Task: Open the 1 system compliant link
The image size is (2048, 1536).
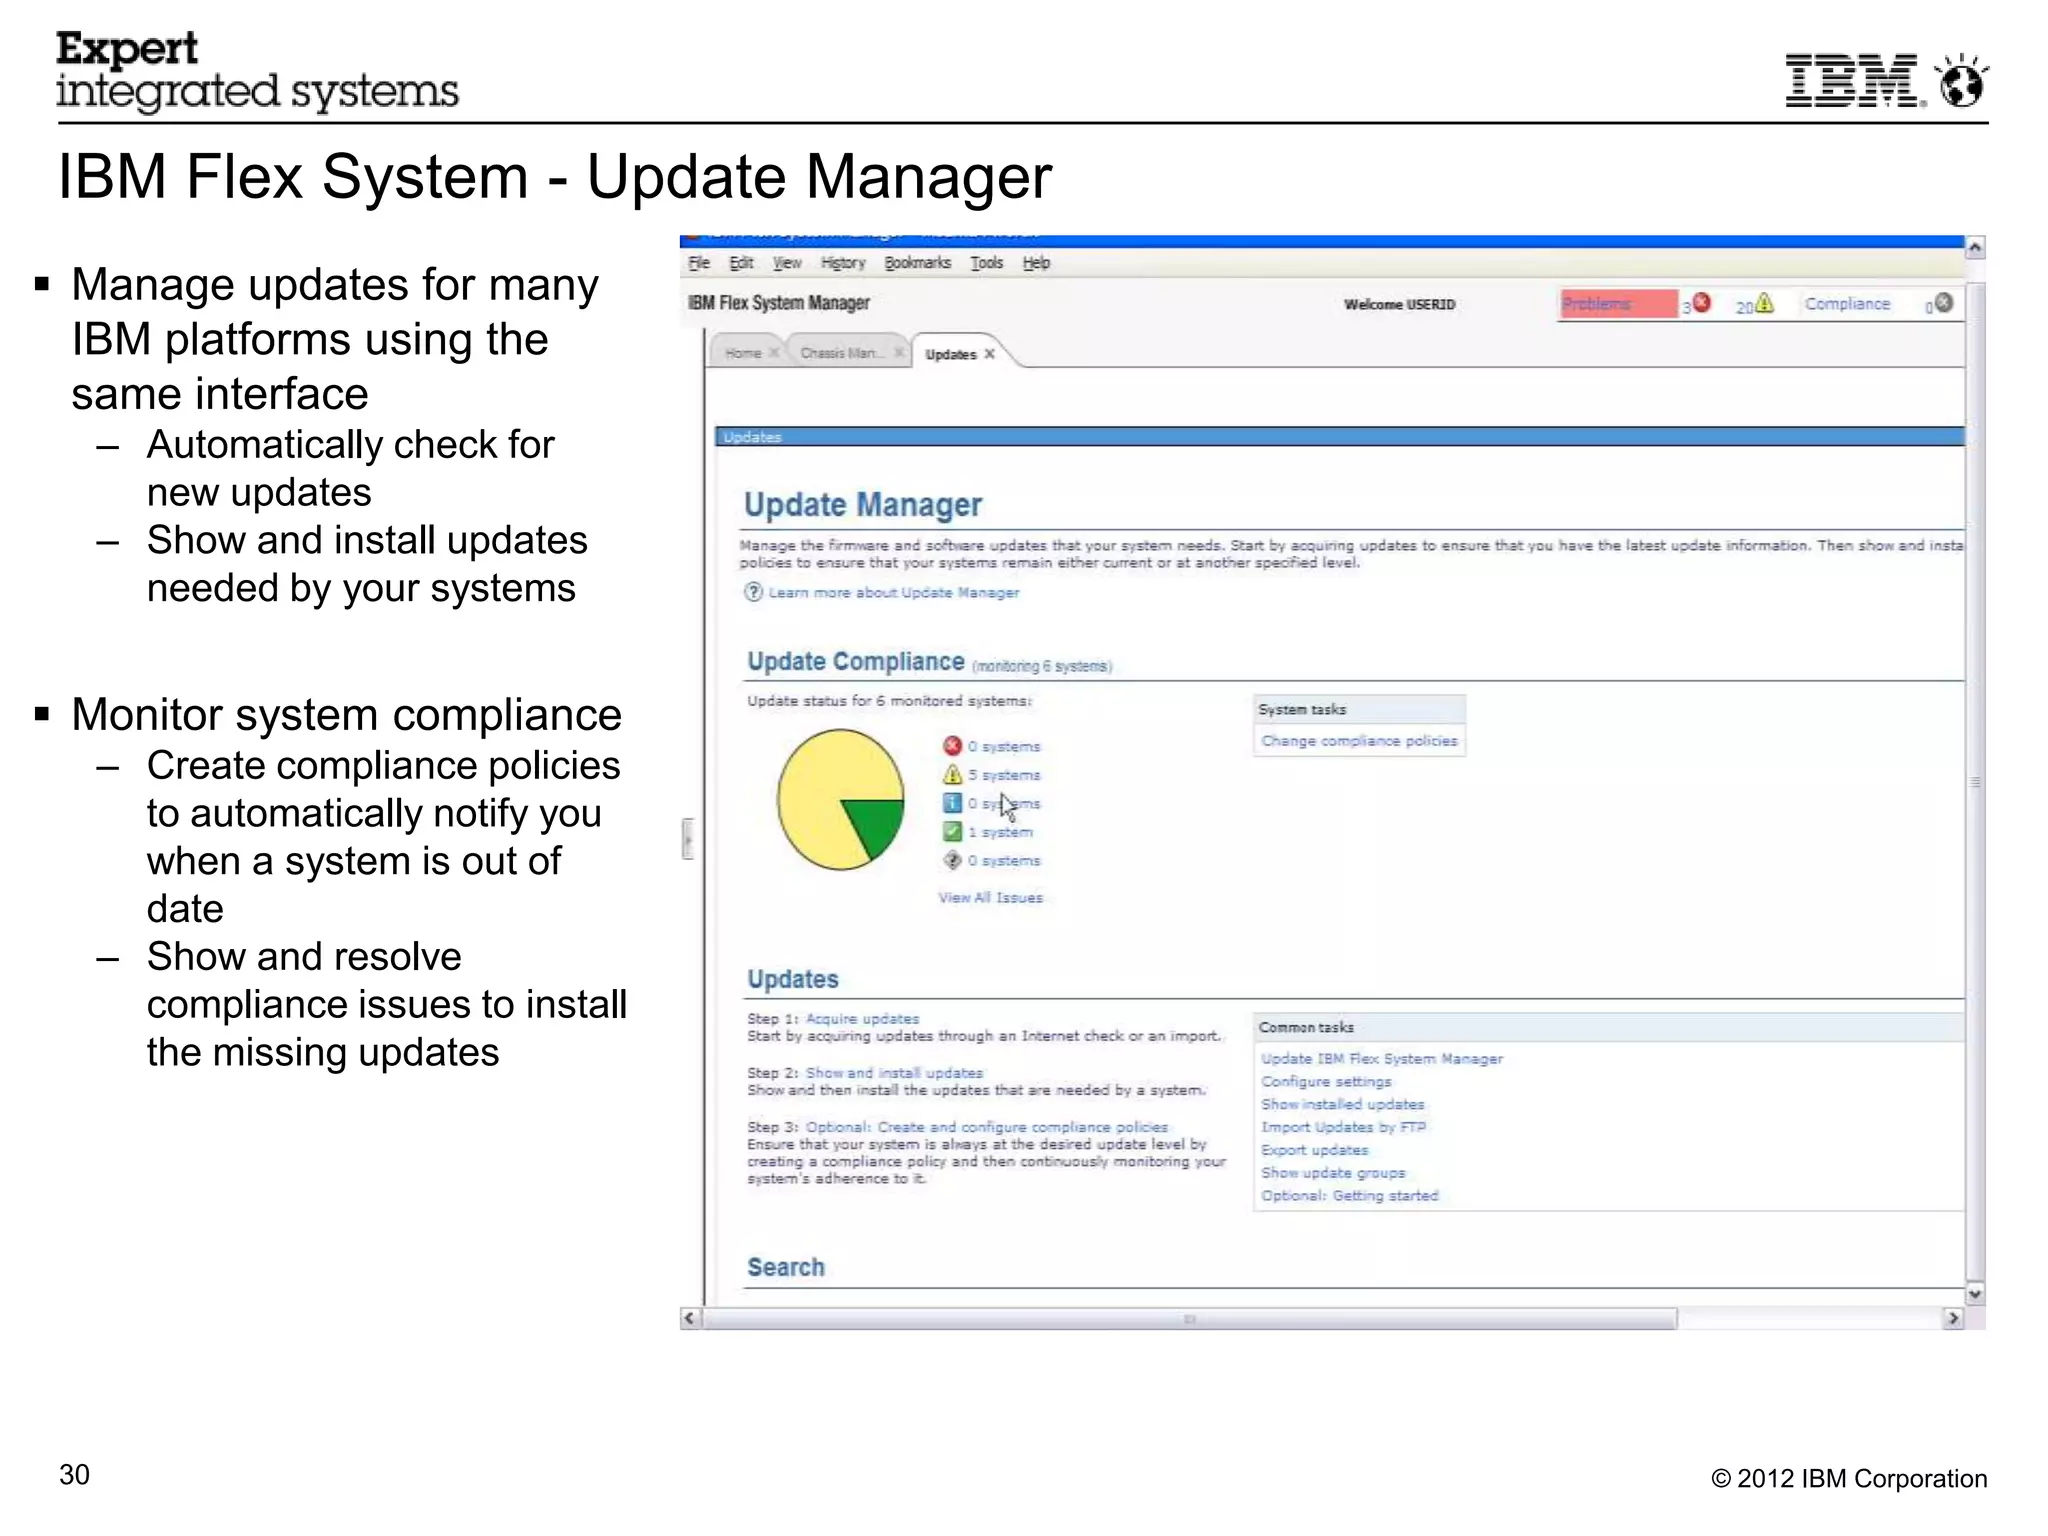Action: click(x=1000, y=833)
